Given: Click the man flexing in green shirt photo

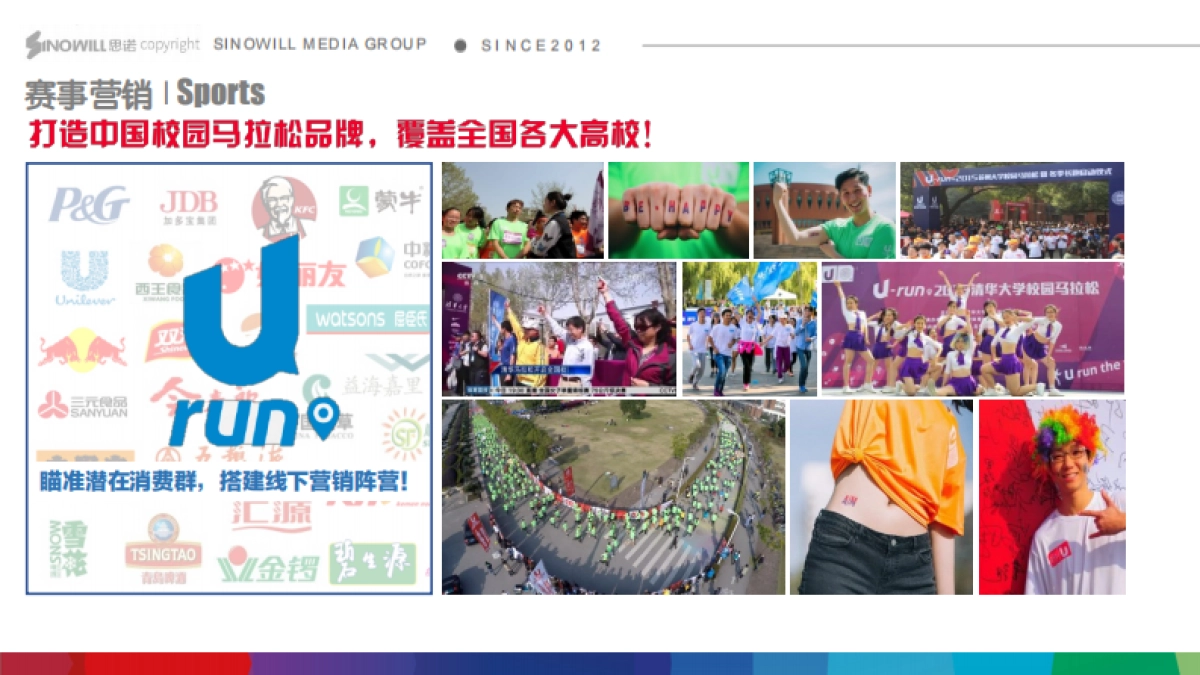Looking at the screenshot, I should [824, 210].
